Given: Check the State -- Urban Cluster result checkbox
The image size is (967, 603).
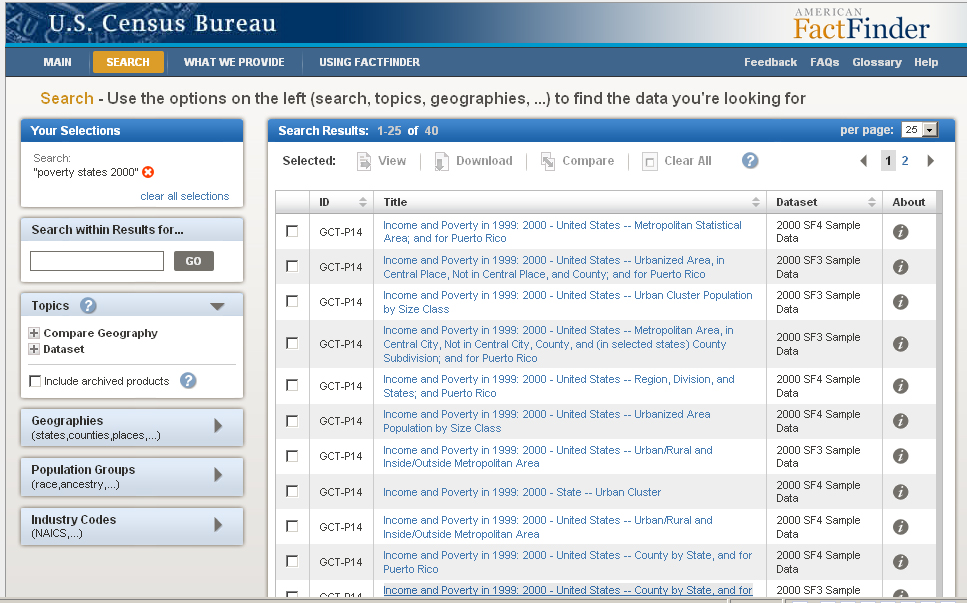Looking at the screenshot, I should 292,491.
